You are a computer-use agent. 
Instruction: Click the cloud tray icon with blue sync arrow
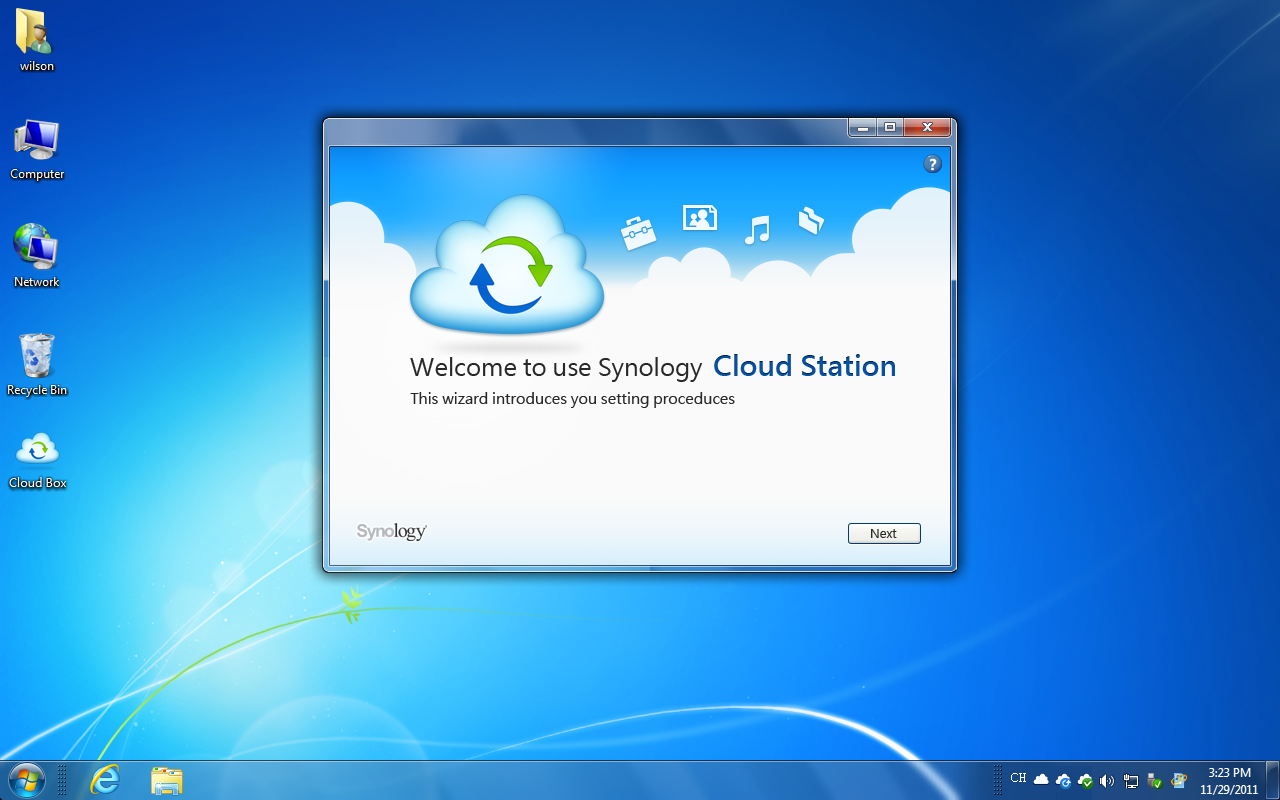point(1064,780)
